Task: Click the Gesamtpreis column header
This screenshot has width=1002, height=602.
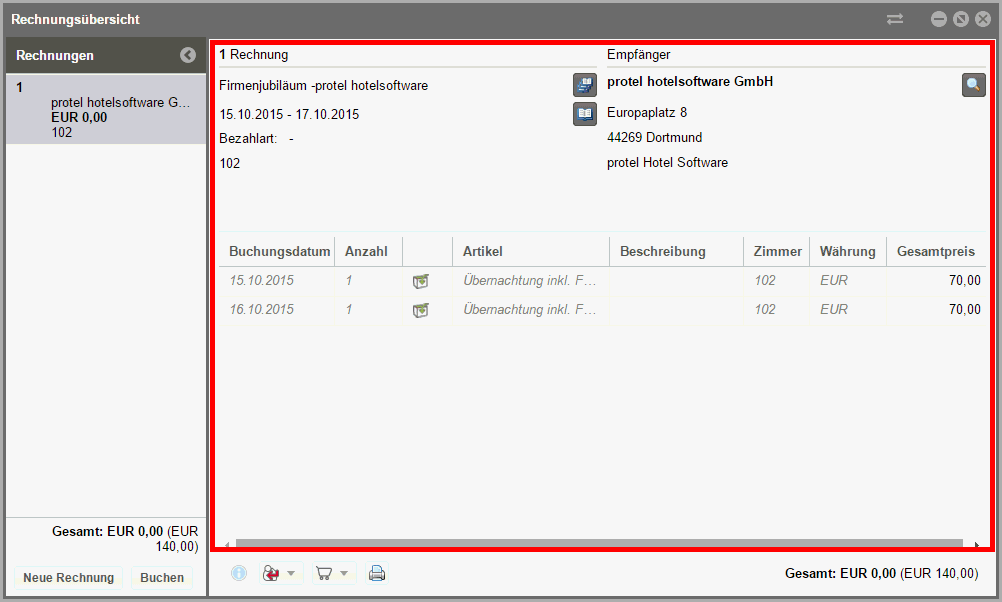Action: [935, 252]
